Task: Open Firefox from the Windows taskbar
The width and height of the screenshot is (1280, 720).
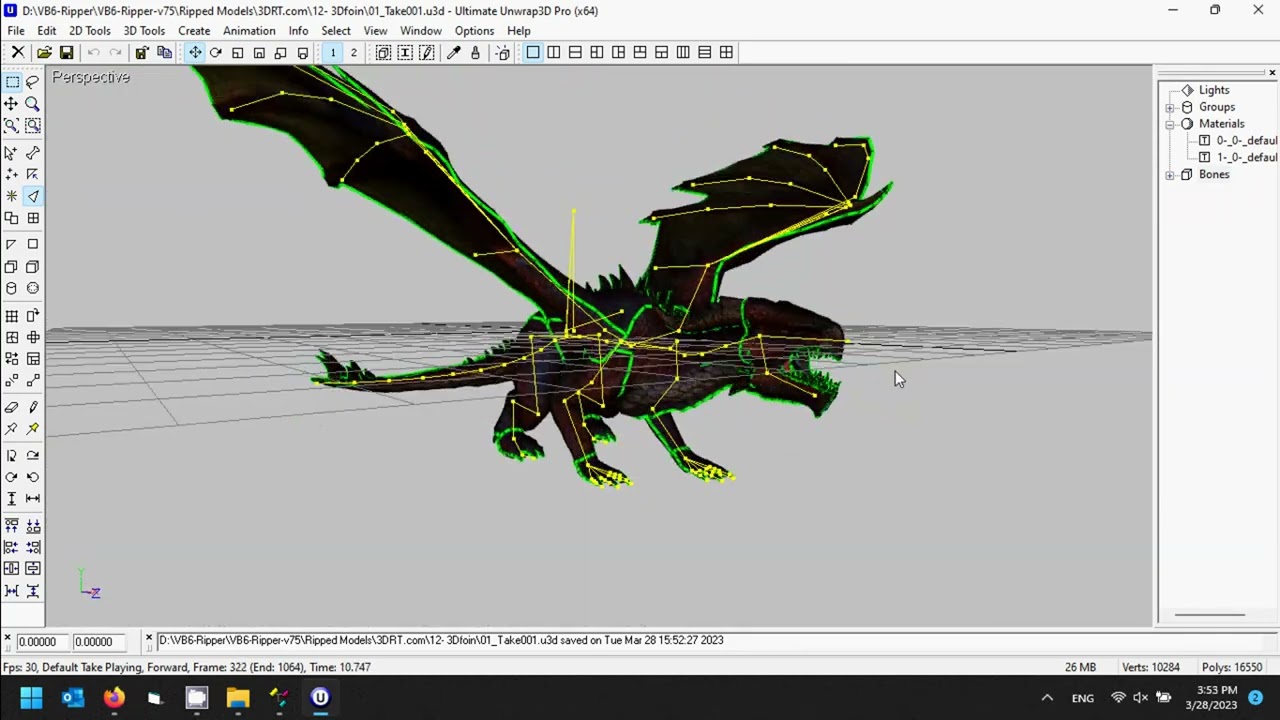Action: [x=114, y=697]
